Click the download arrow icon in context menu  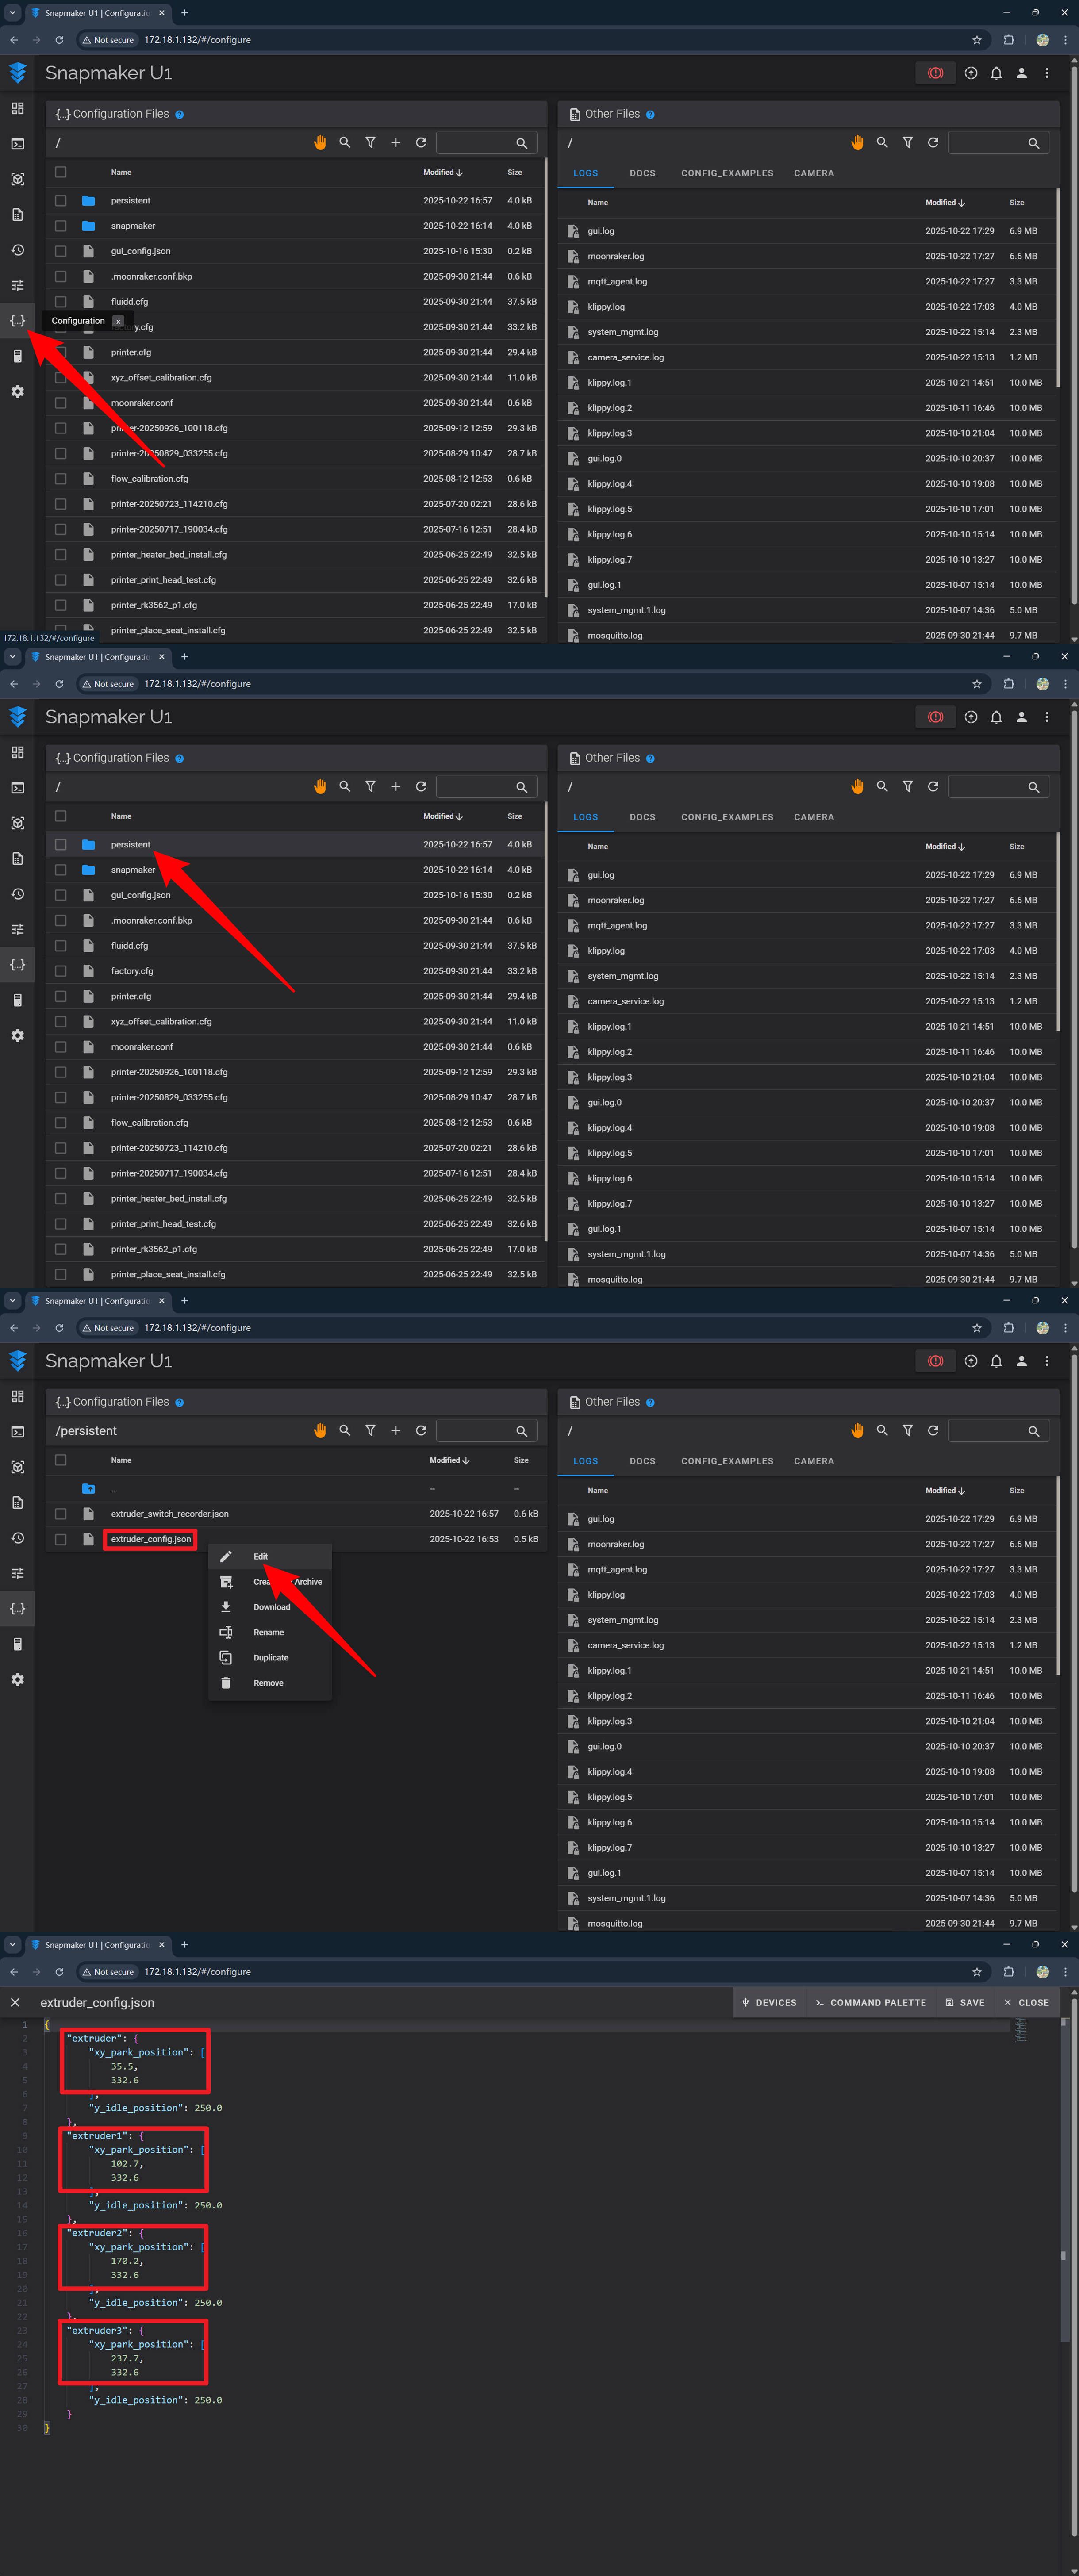coord(226,1606)
